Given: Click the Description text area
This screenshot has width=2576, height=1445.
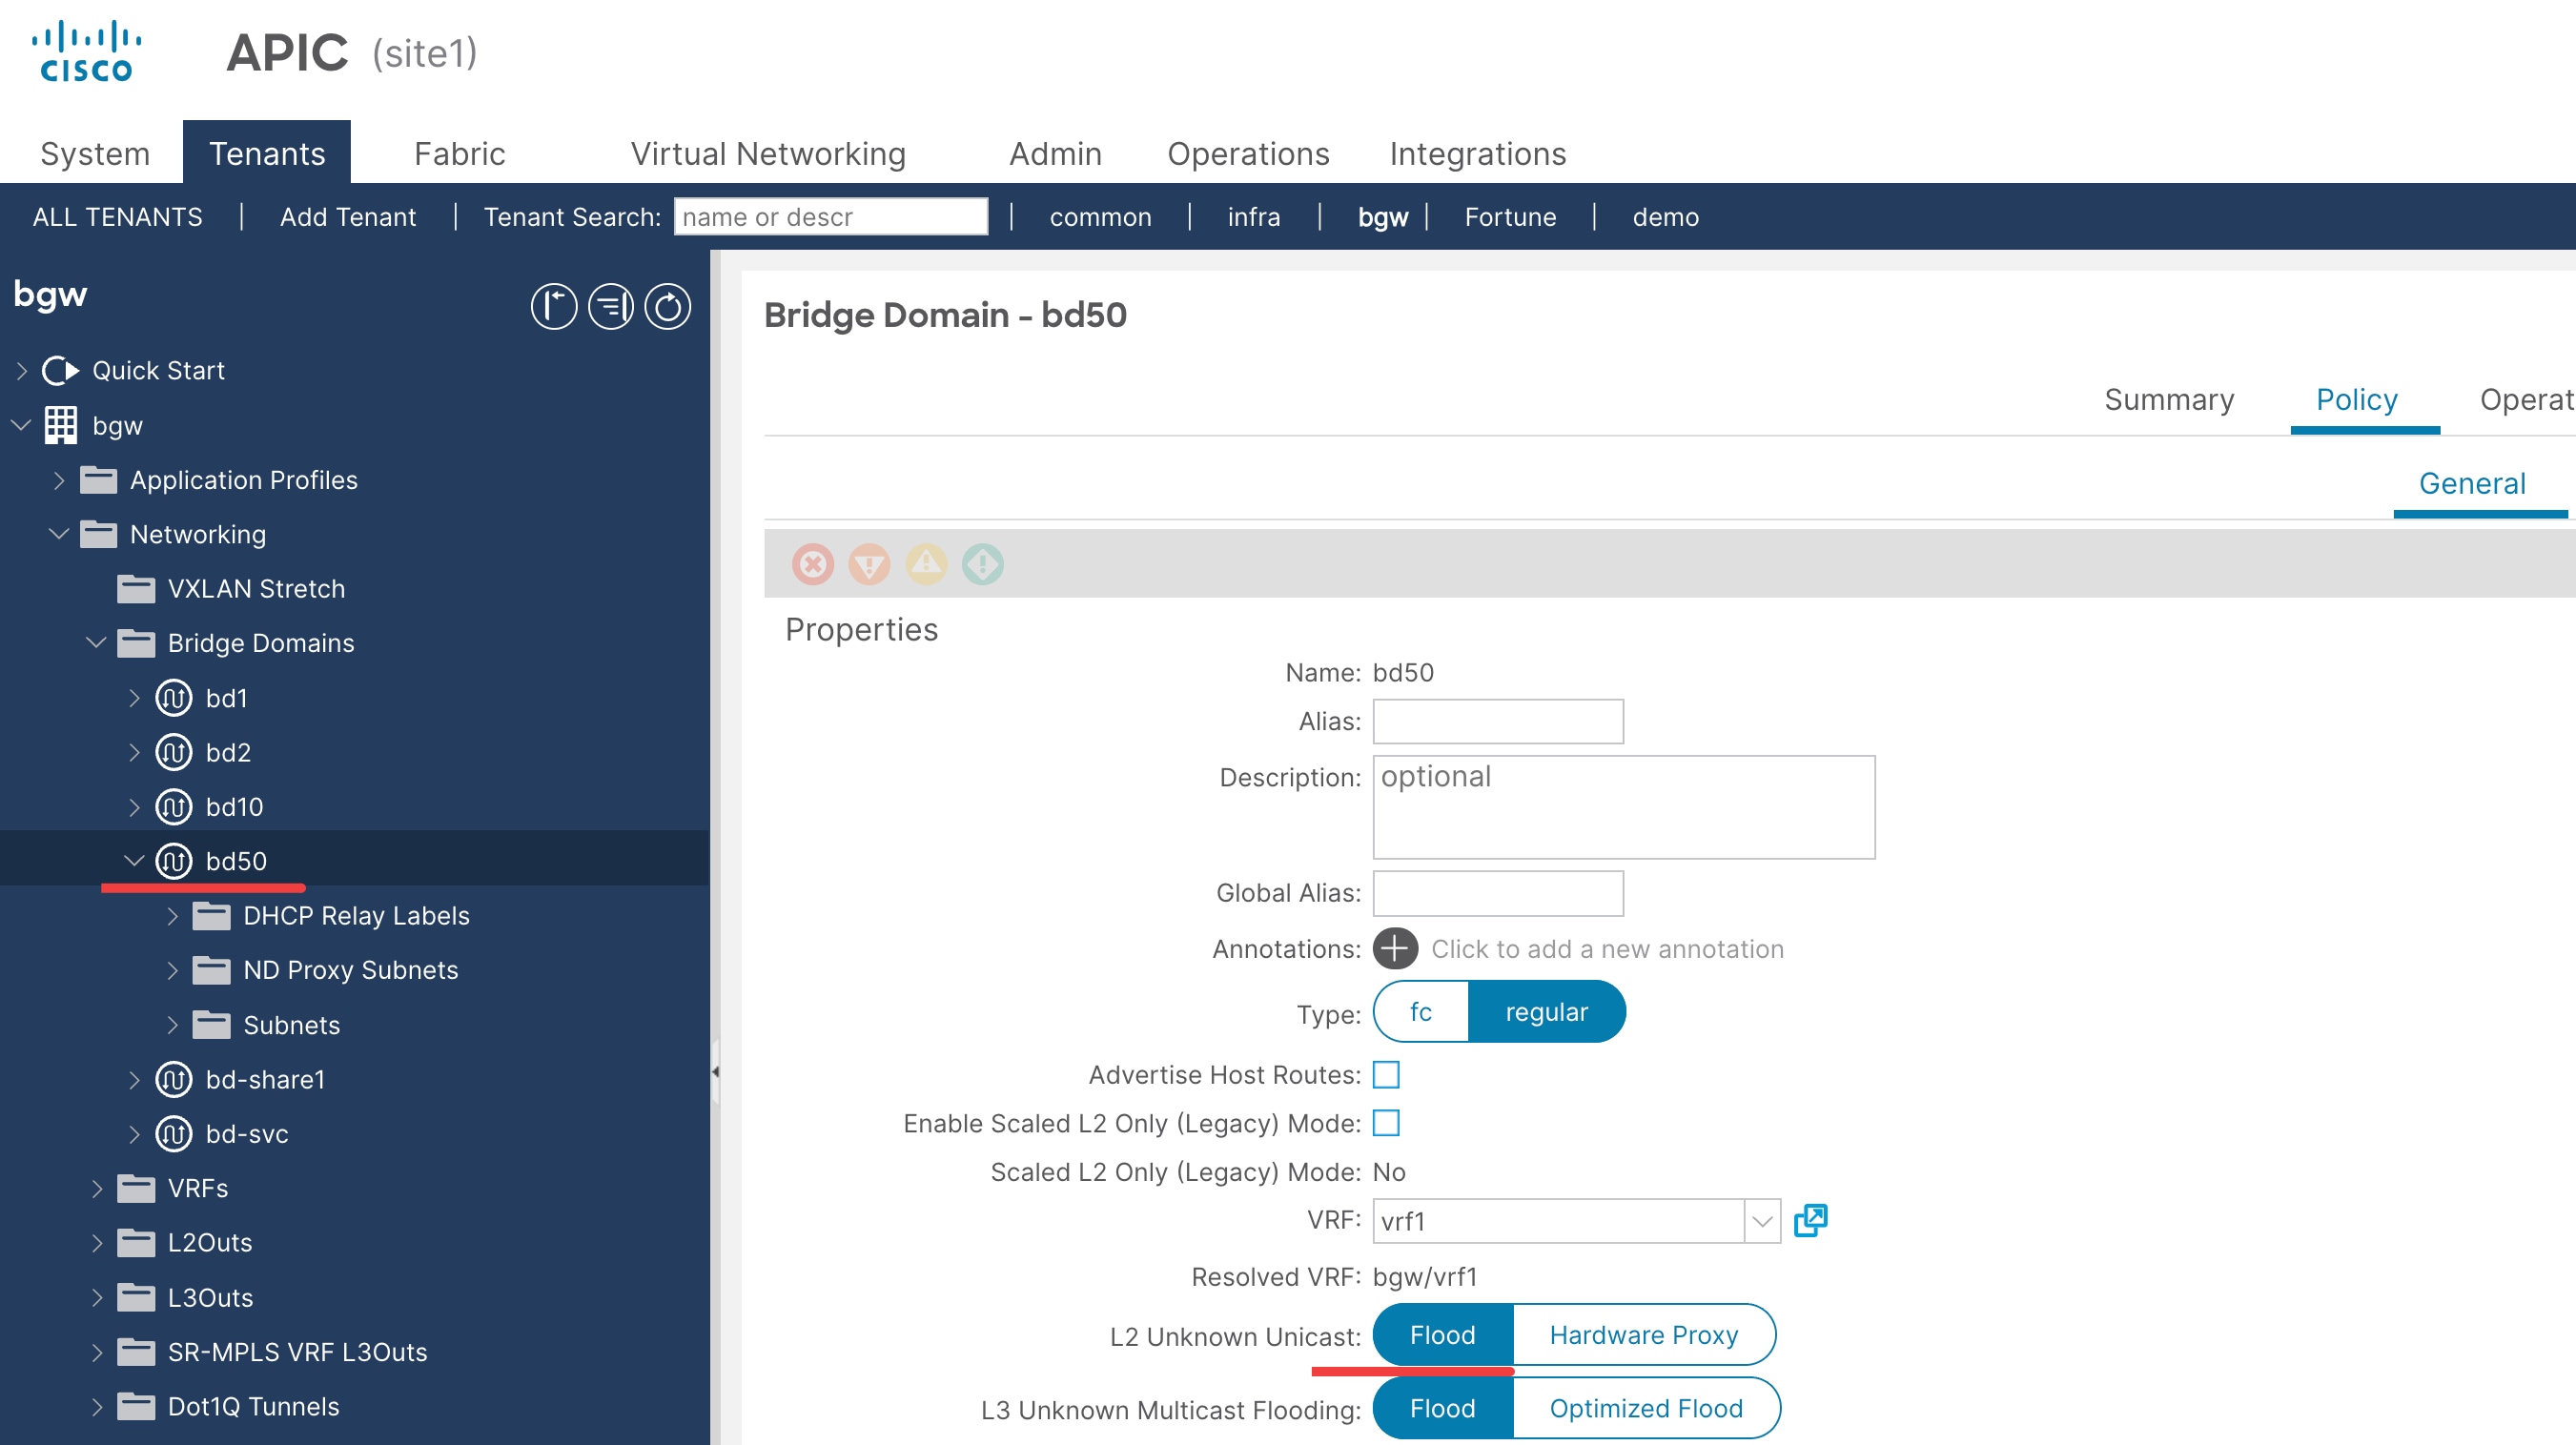Looking at the screenshot, I should pos(1624,807).
